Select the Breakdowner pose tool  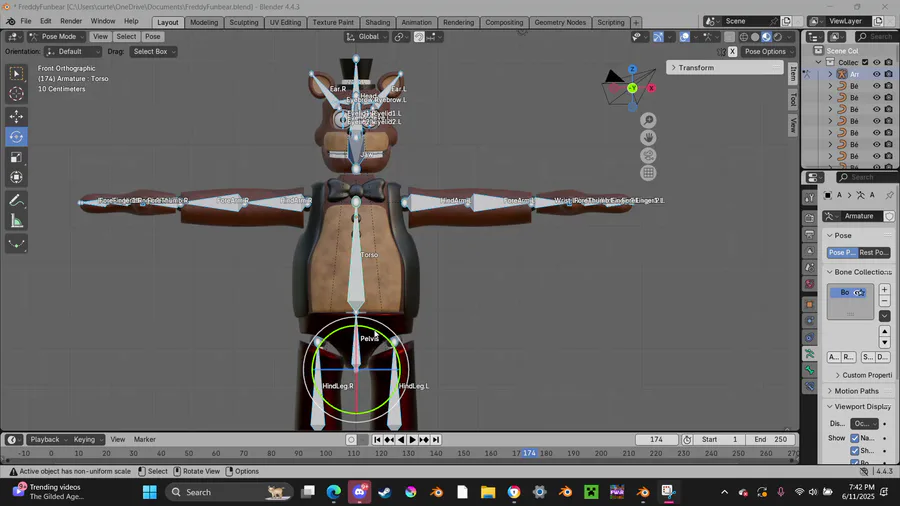(16, 244)
